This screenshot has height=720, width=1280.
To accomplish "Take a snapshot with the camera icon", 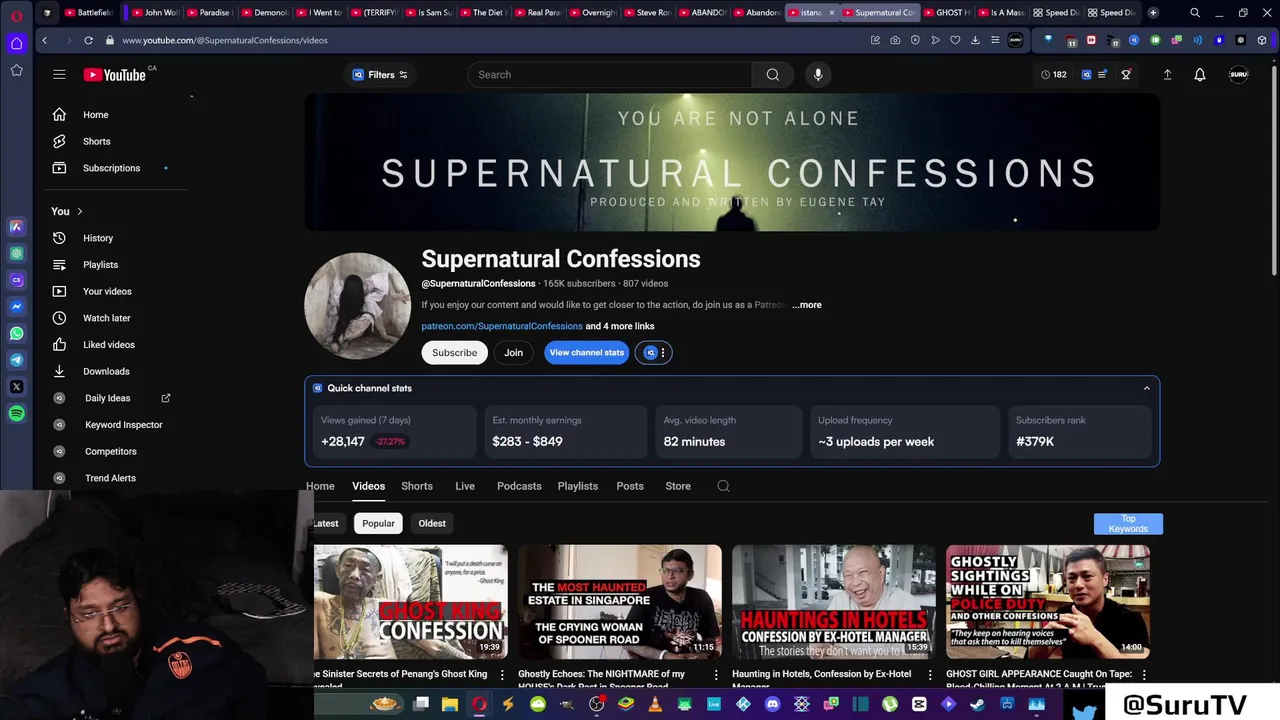I will [x=895, y=40].
